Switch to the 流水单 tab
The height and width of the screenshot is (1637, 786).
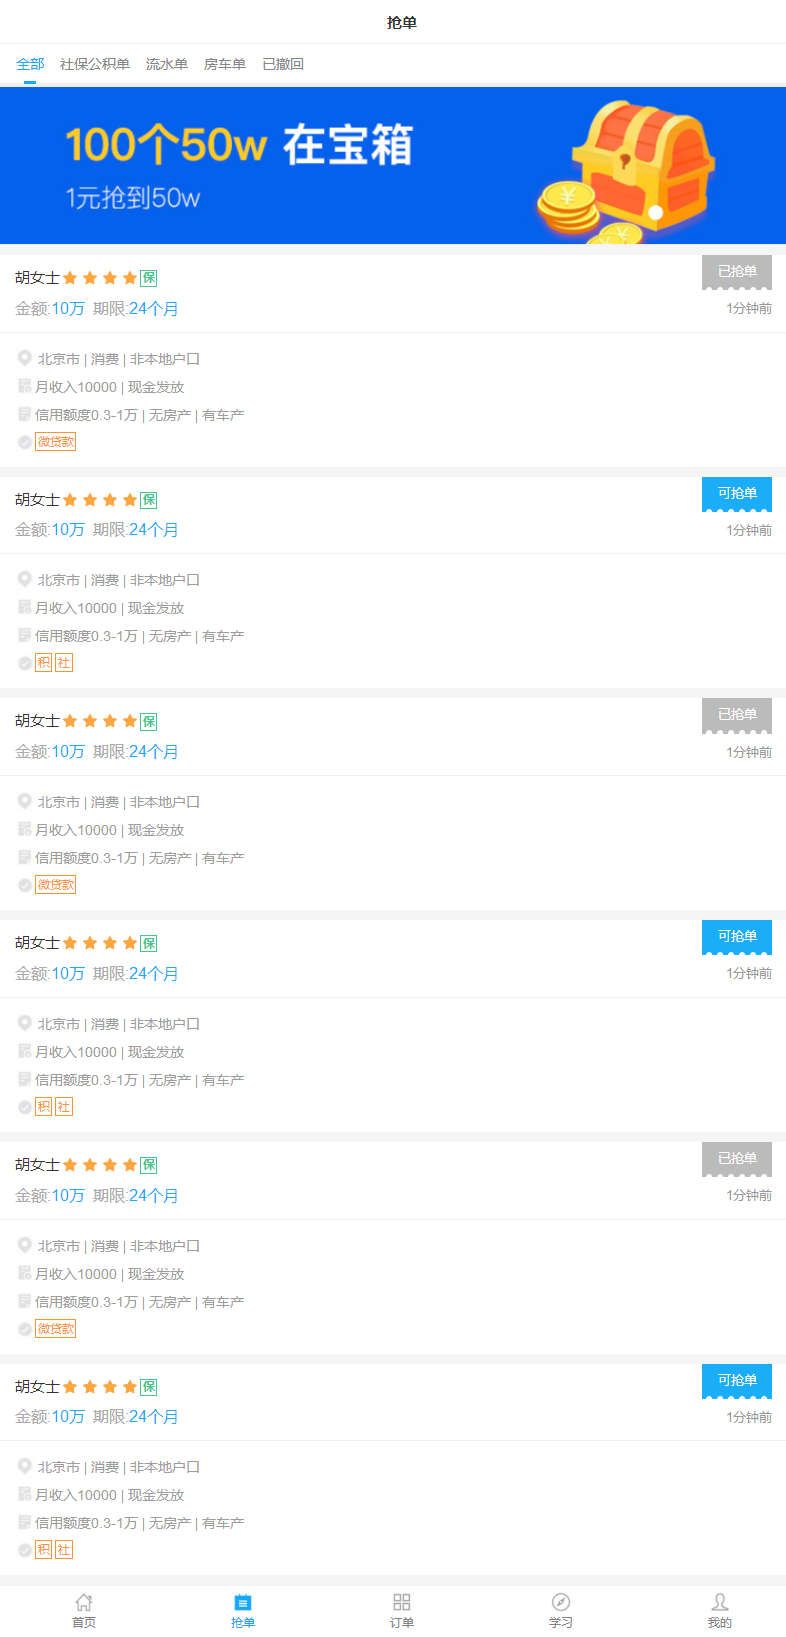click(167, 64)
